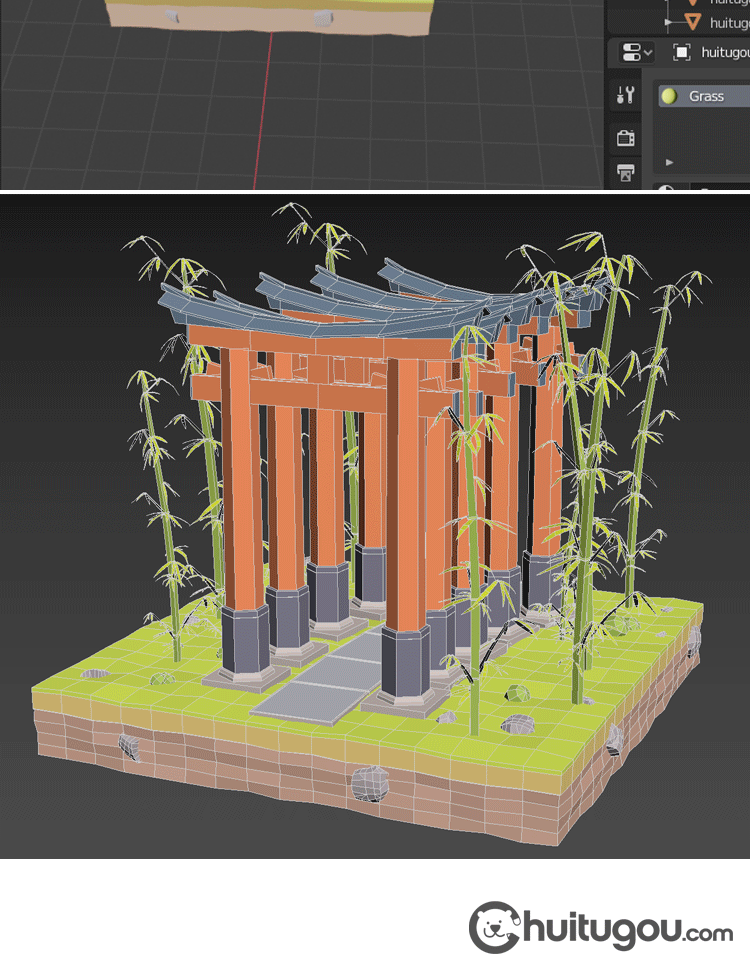Viewport: 750px width, 960px height.
Task: Click the bear logo icon
Action: click(x=494, y=927)
